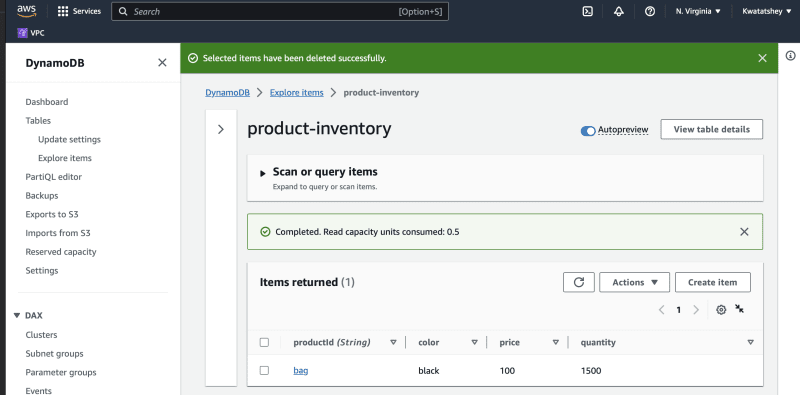Close the DynamoDB sidebar panel

[162, 63]
